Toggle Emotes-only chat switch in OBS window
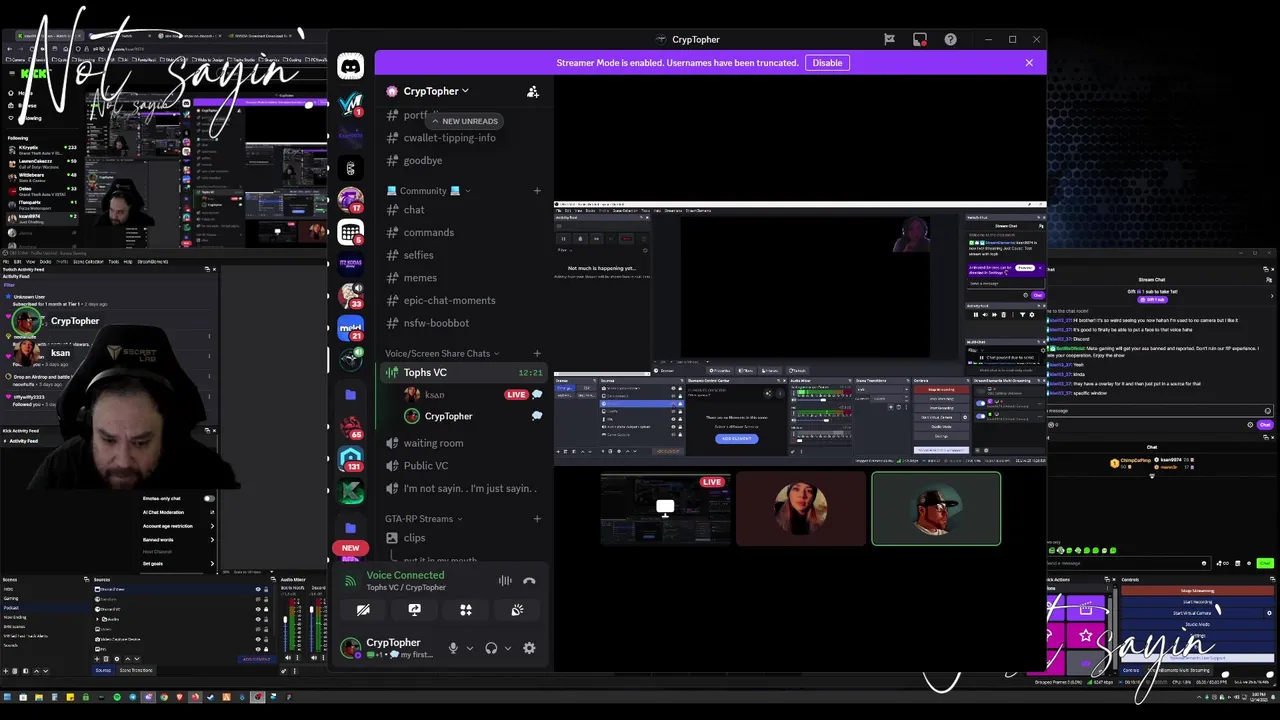 [208, 498]
